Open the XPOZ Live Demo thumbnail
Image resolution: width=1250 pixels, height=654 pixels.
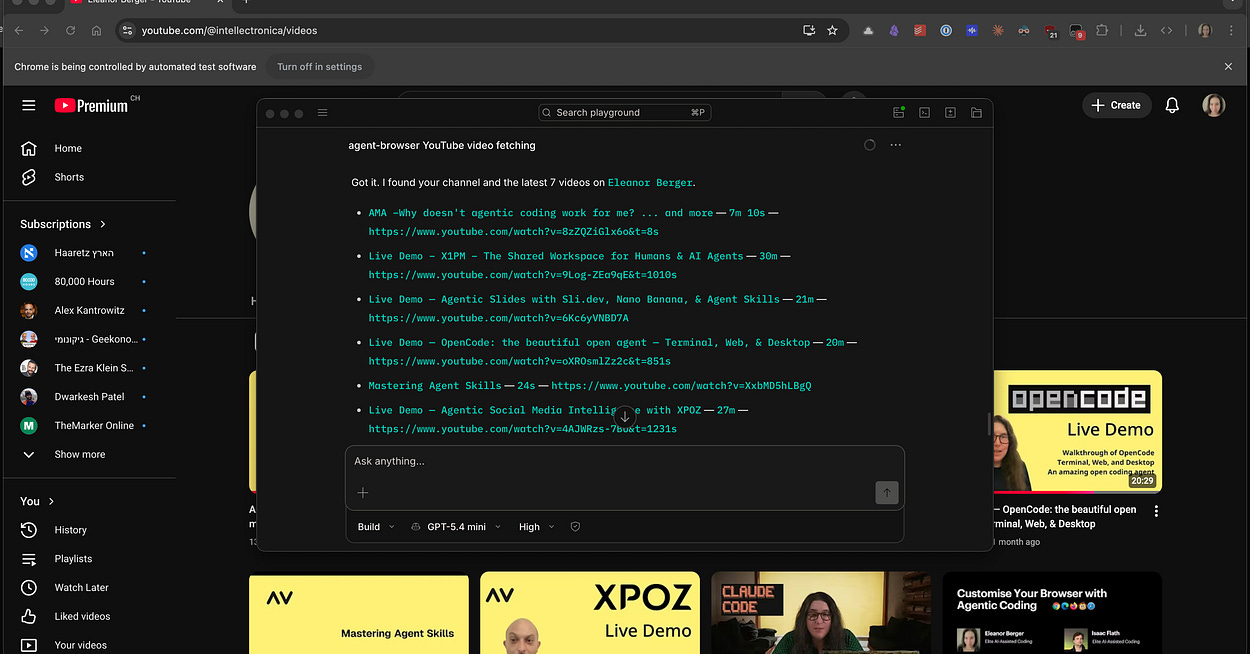tap(590, 613)
